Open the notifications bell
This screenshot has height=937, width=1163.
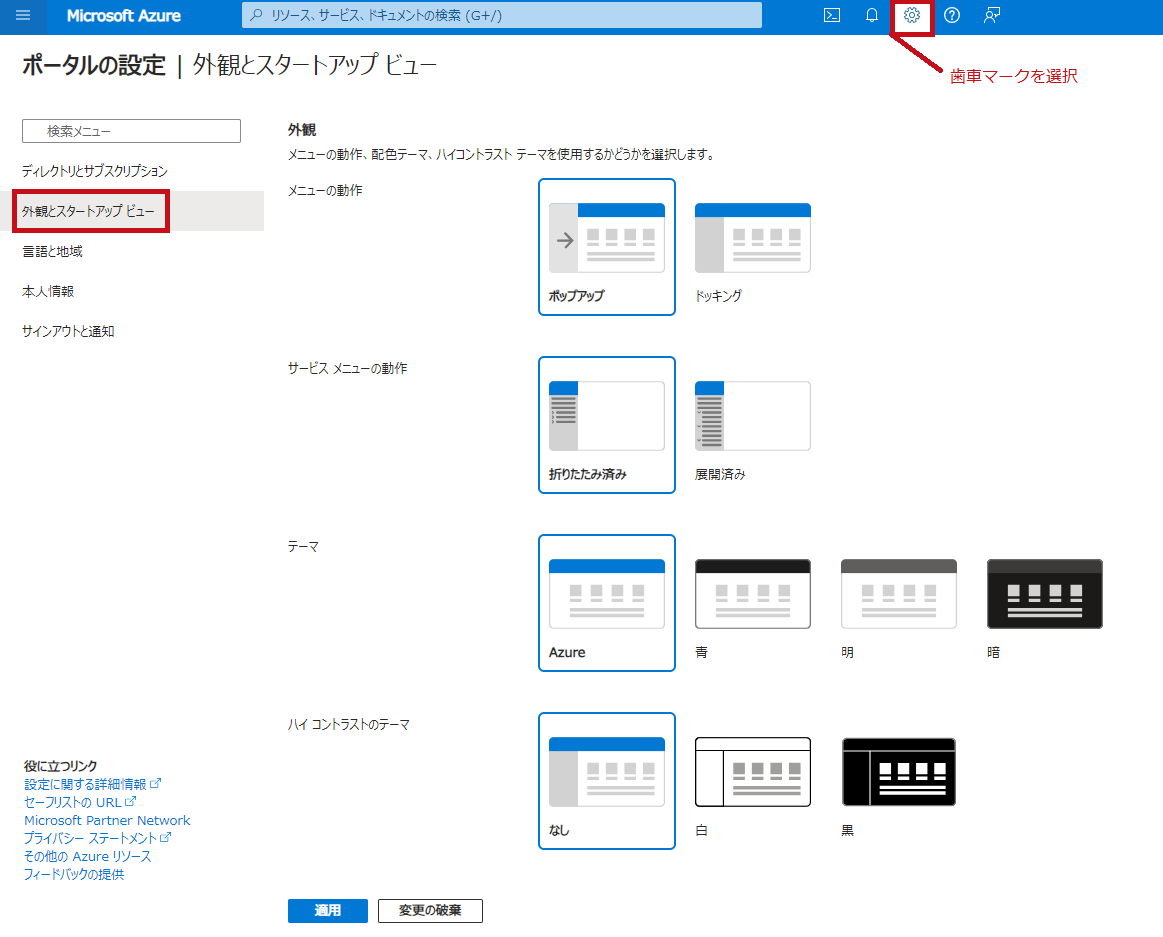pos(872,16)
